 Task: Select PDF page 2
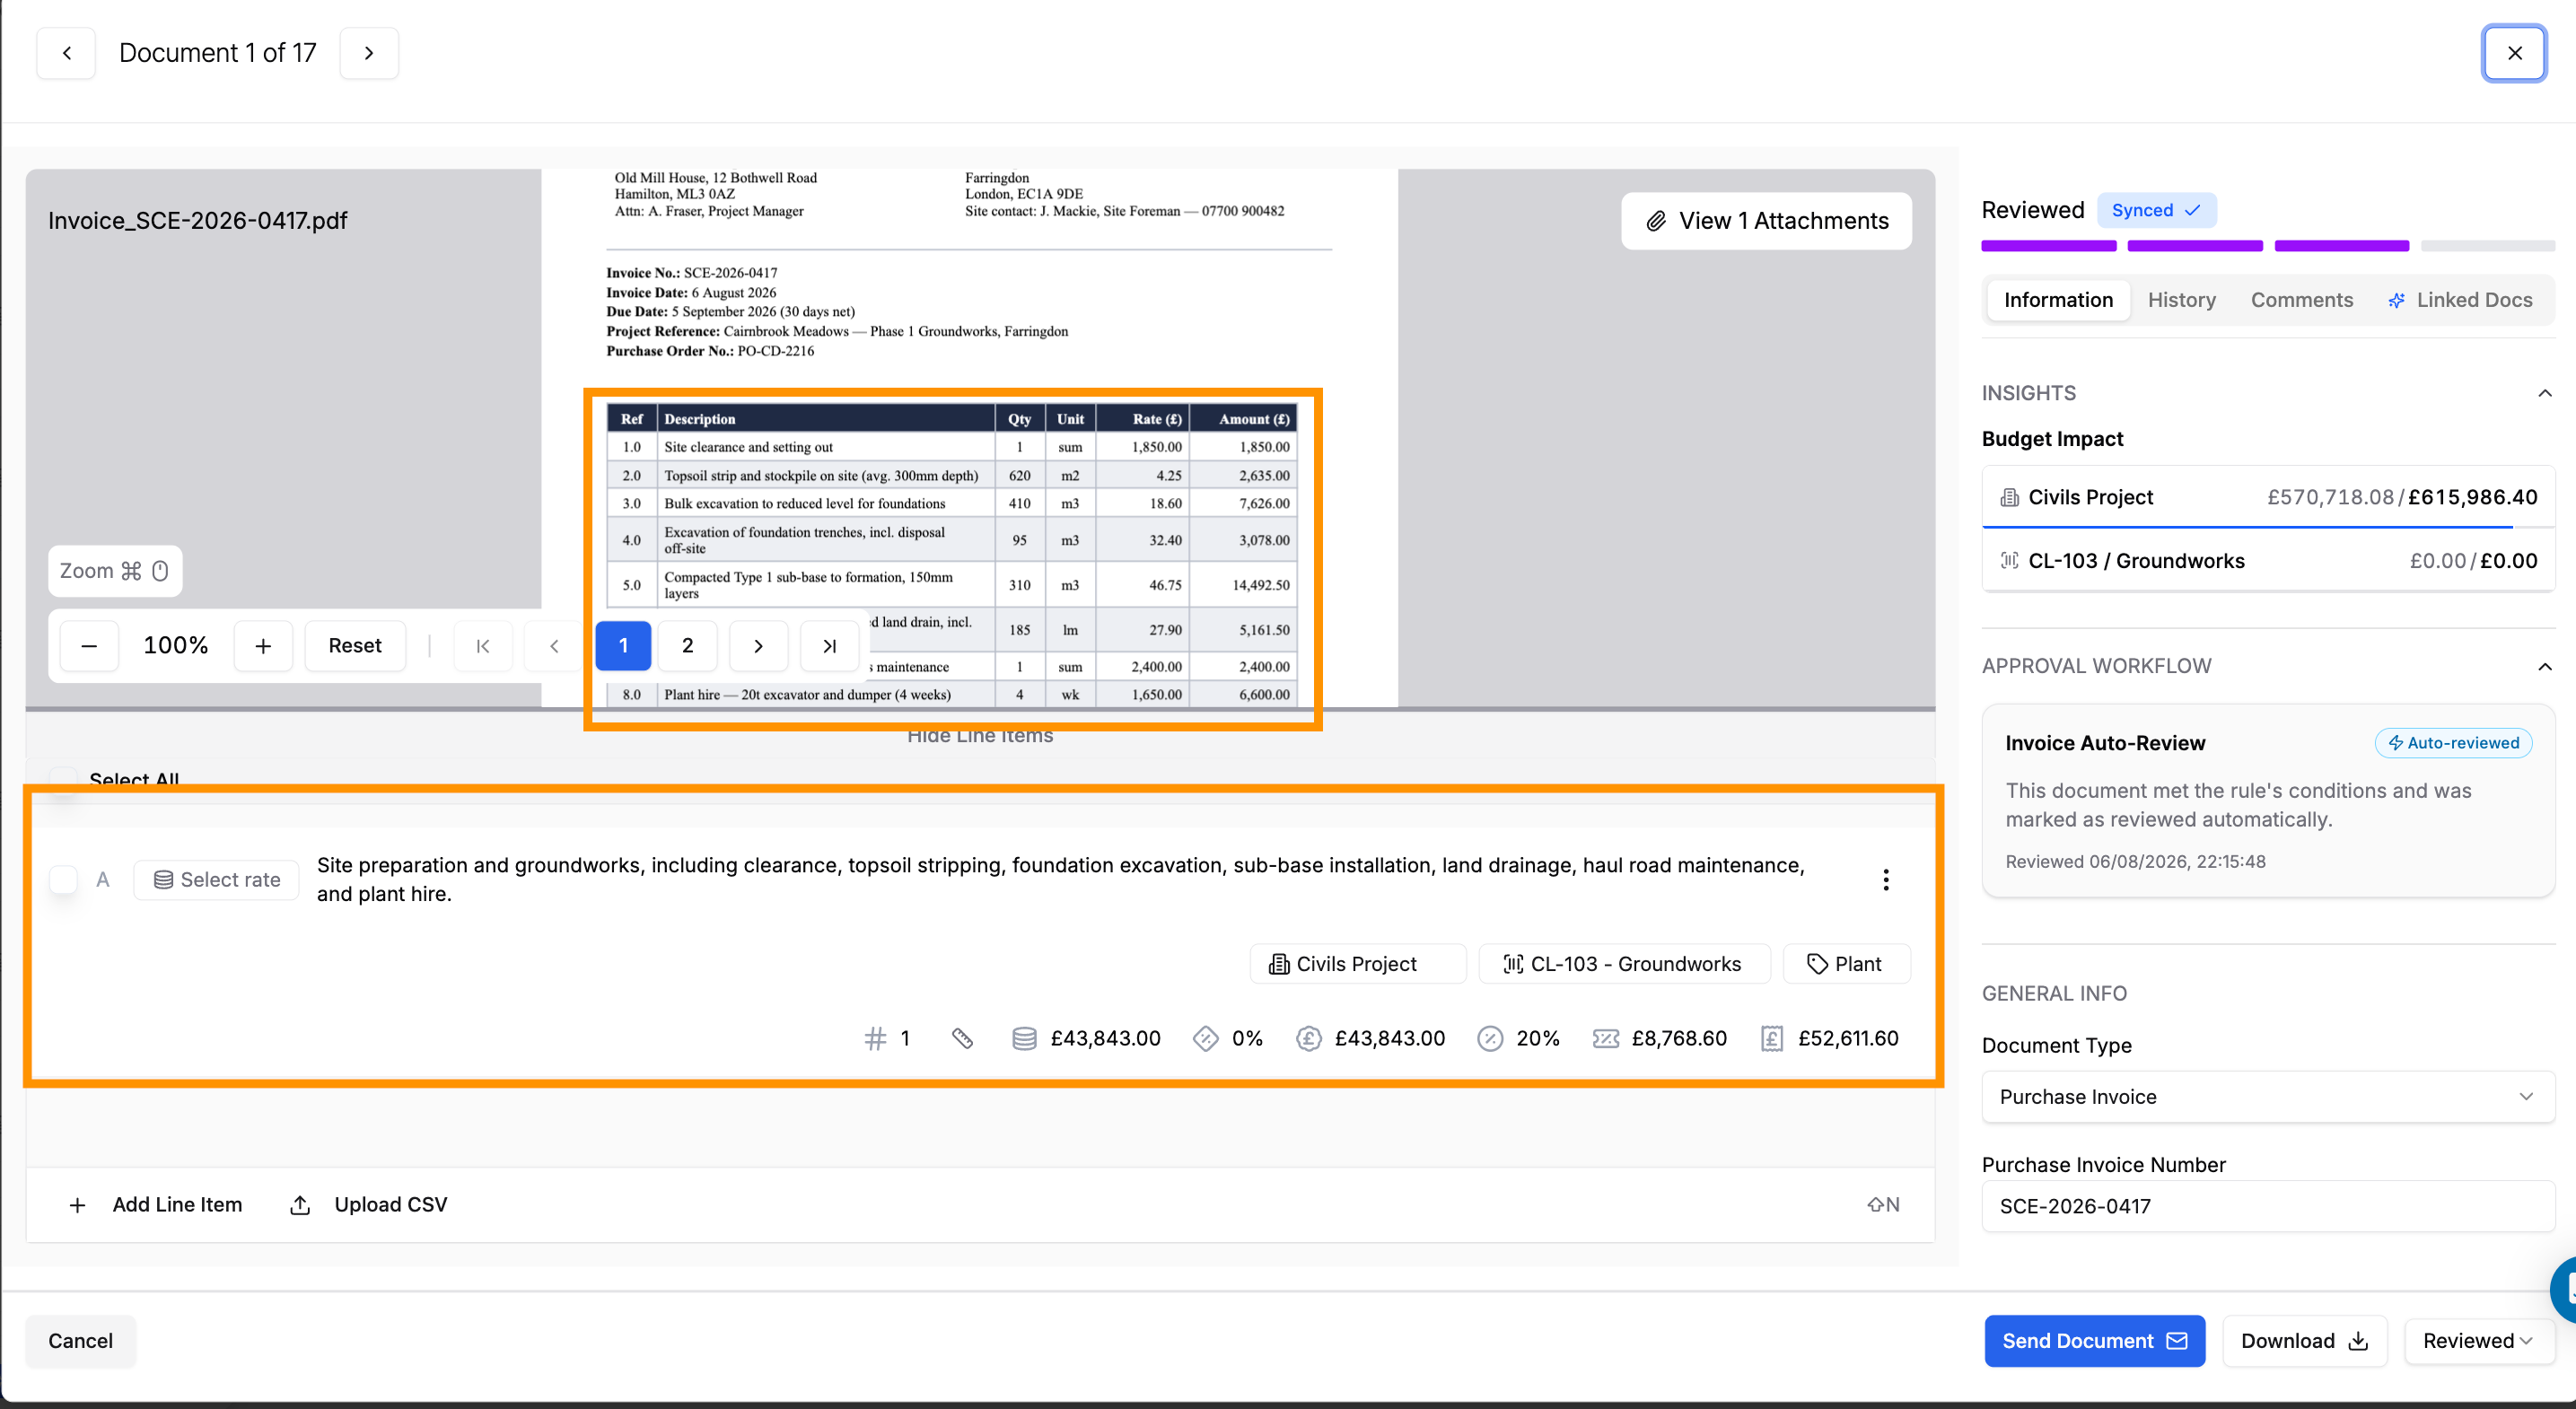click(687, 646)
